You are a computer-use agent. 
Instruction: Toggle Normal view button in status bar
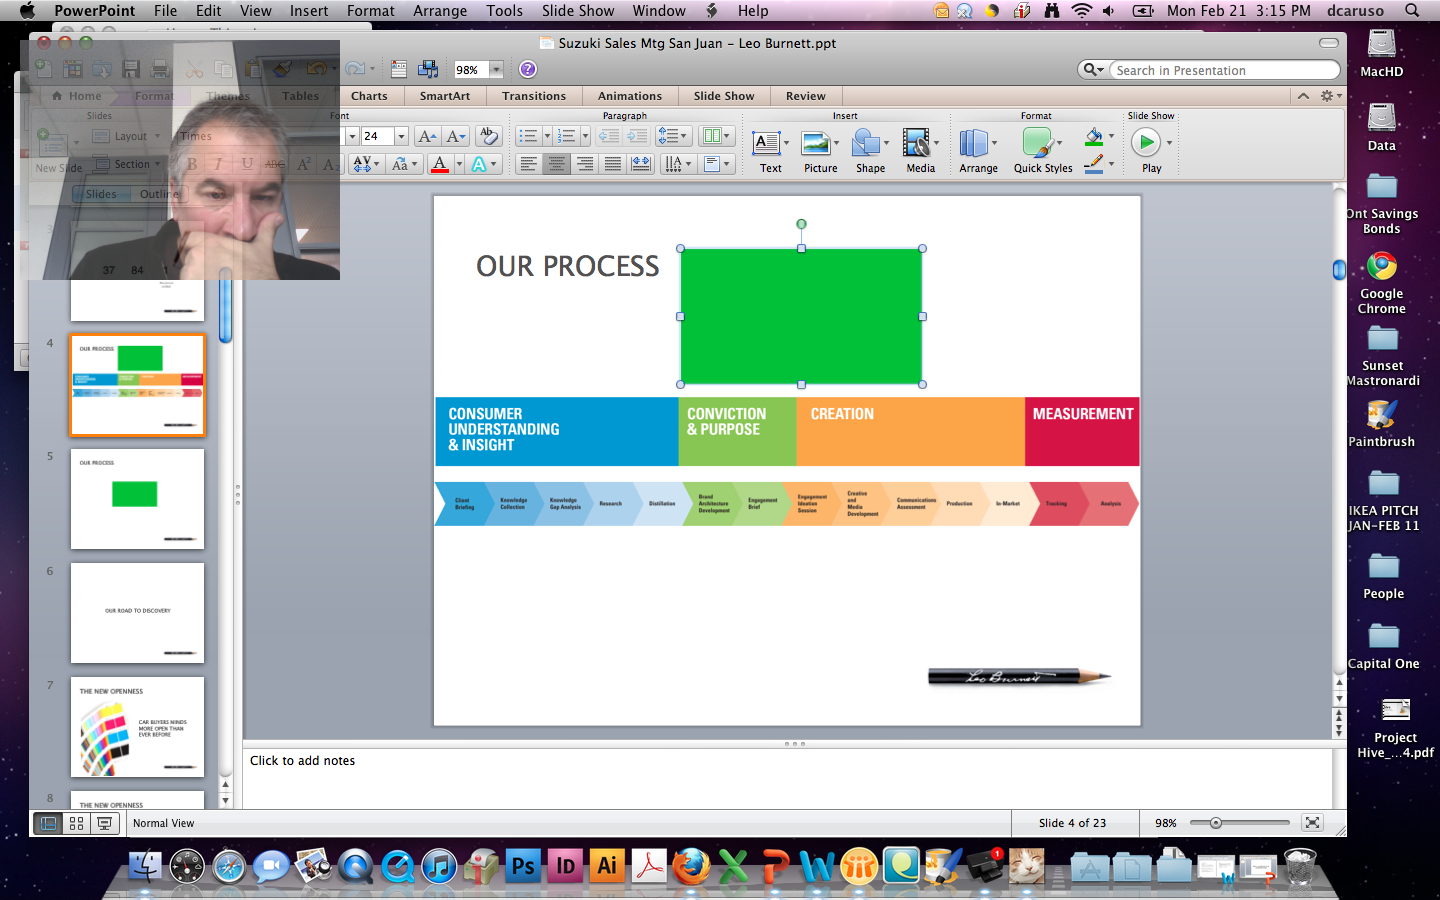click(x=48, y=823)
